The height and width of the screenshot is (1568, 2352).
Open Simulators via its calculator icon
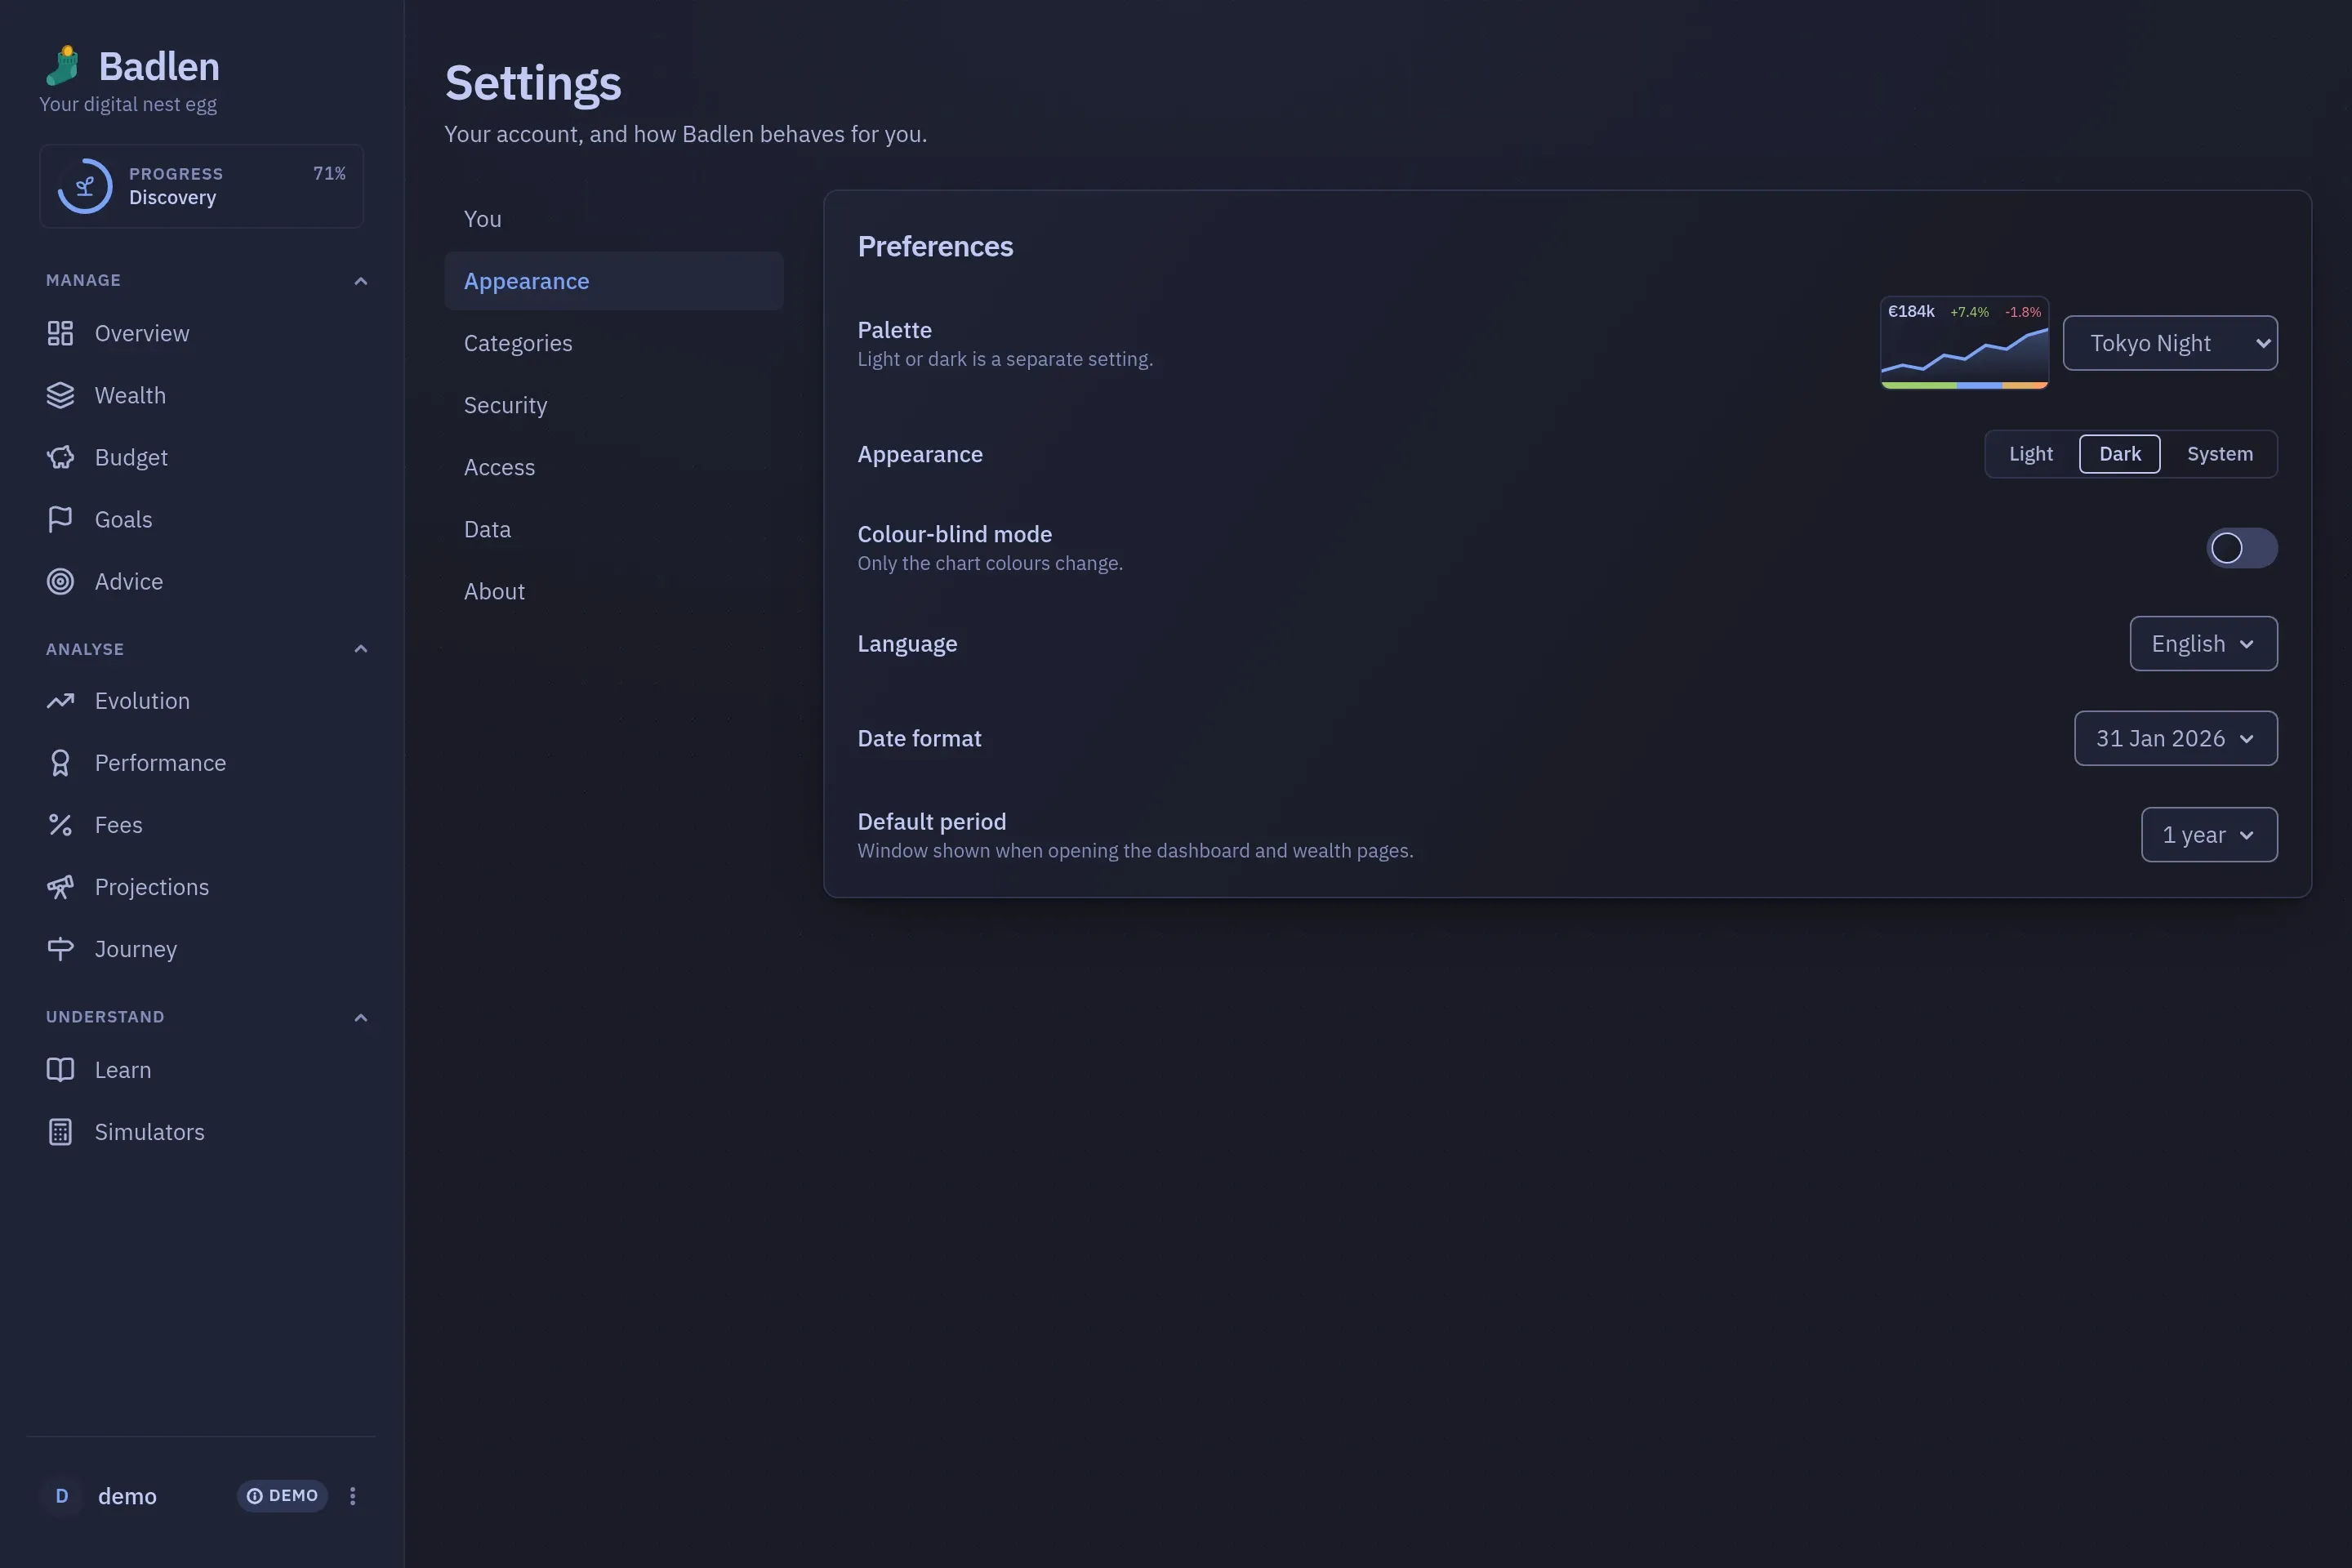[60, 1132]
